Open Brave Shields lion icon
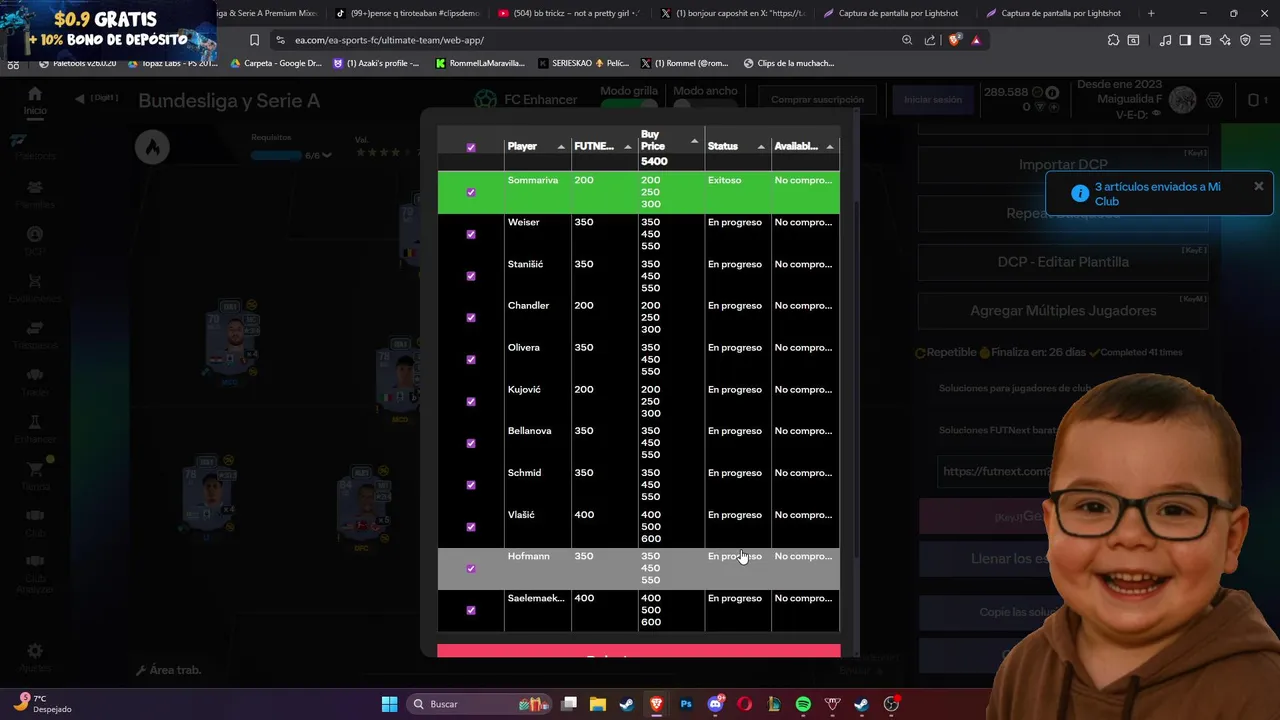The image size is (1280, 720). pyautogui.click(x=954, y=40)
